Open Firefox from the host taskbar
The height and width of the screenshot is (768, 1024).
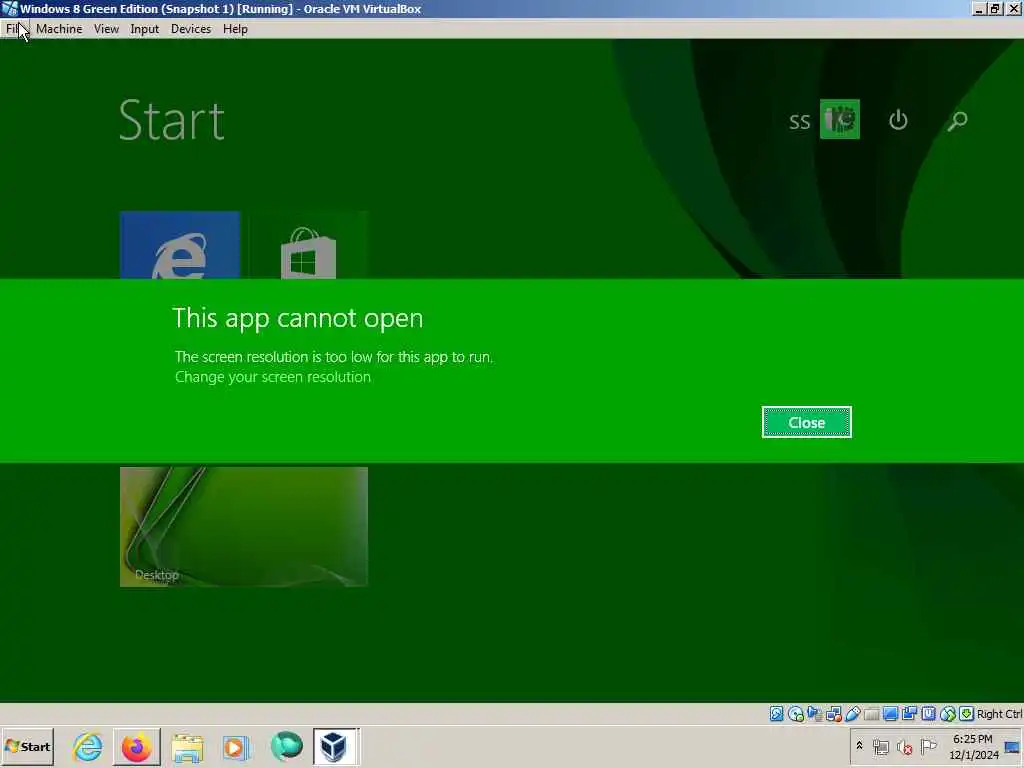(137, 746)
